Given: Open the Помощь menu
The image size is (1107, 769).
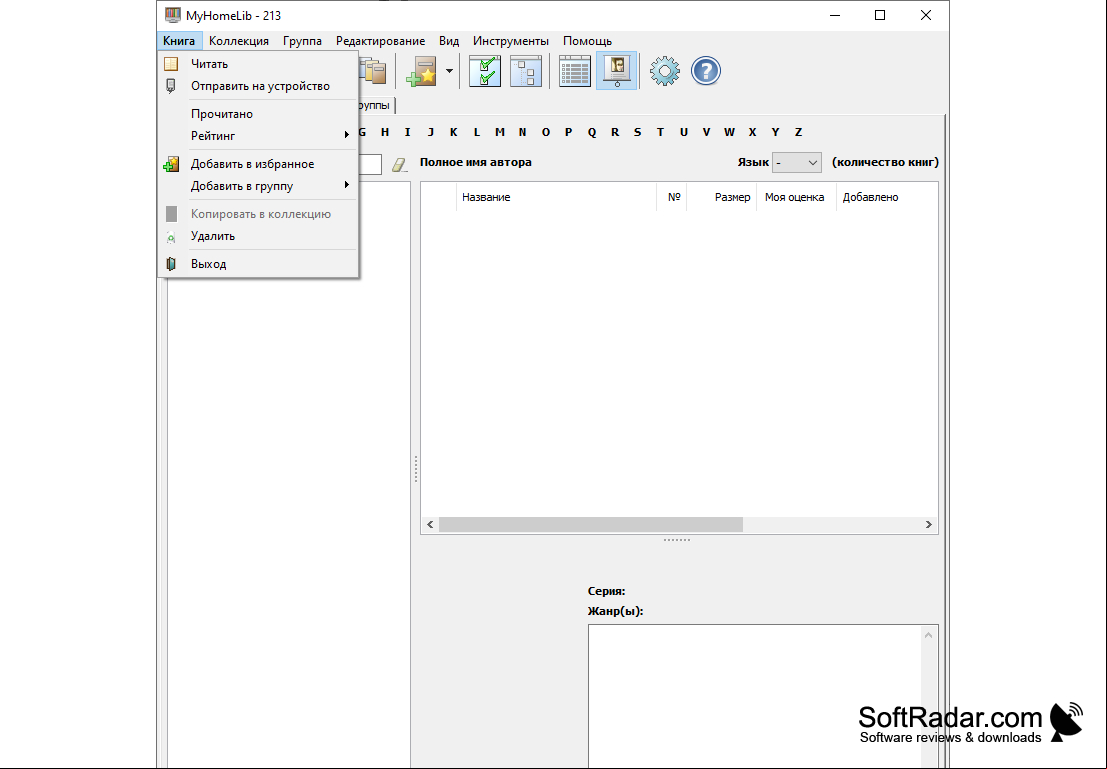Looking at the screenshot, I should coord(587,41).
